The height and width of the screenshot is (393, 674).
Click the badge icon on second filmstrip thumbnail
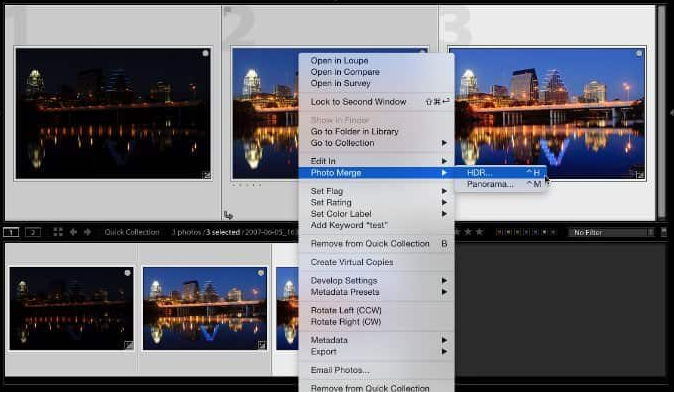click(x=261, y=345)
